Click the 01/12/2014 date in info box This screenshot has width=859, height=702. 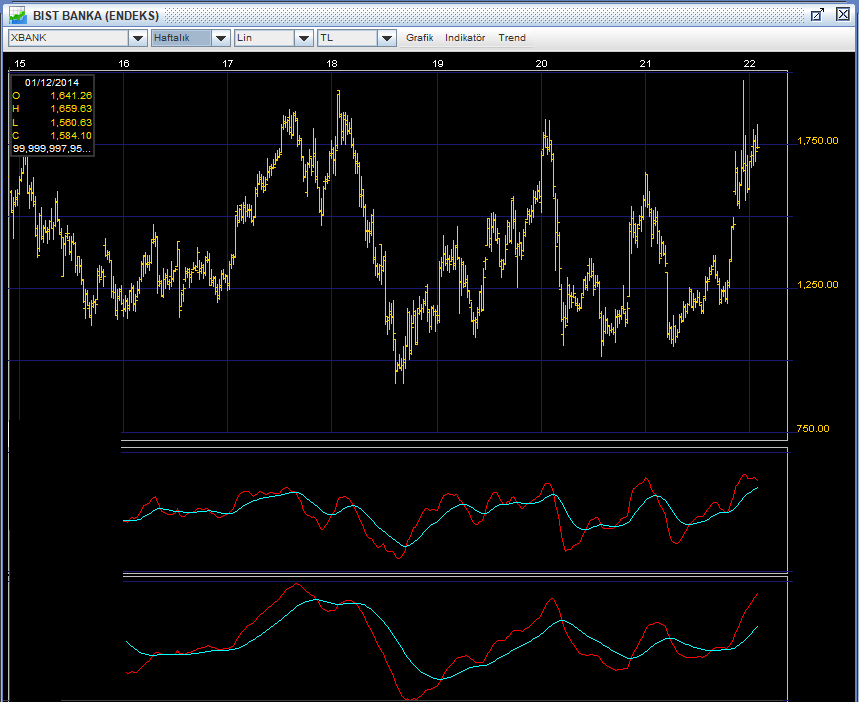(x=52, y=83)
